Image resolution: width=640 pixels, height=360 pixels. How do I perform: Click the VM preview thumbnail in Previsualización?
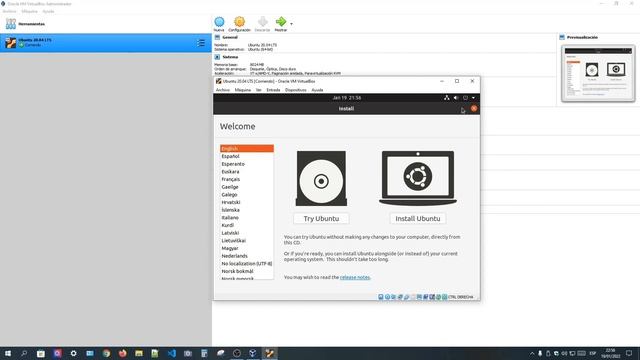tap(598, 73)
